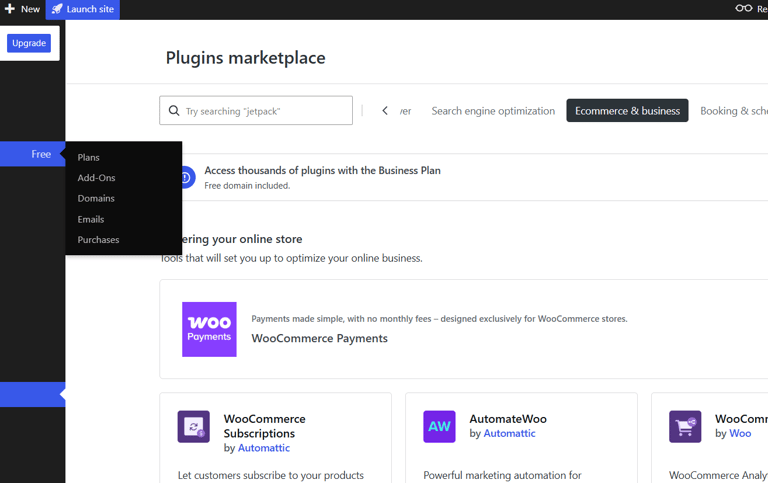Click the rocket icon in Launch site
This screenshot has width=768, height=483.
point(57,9)
